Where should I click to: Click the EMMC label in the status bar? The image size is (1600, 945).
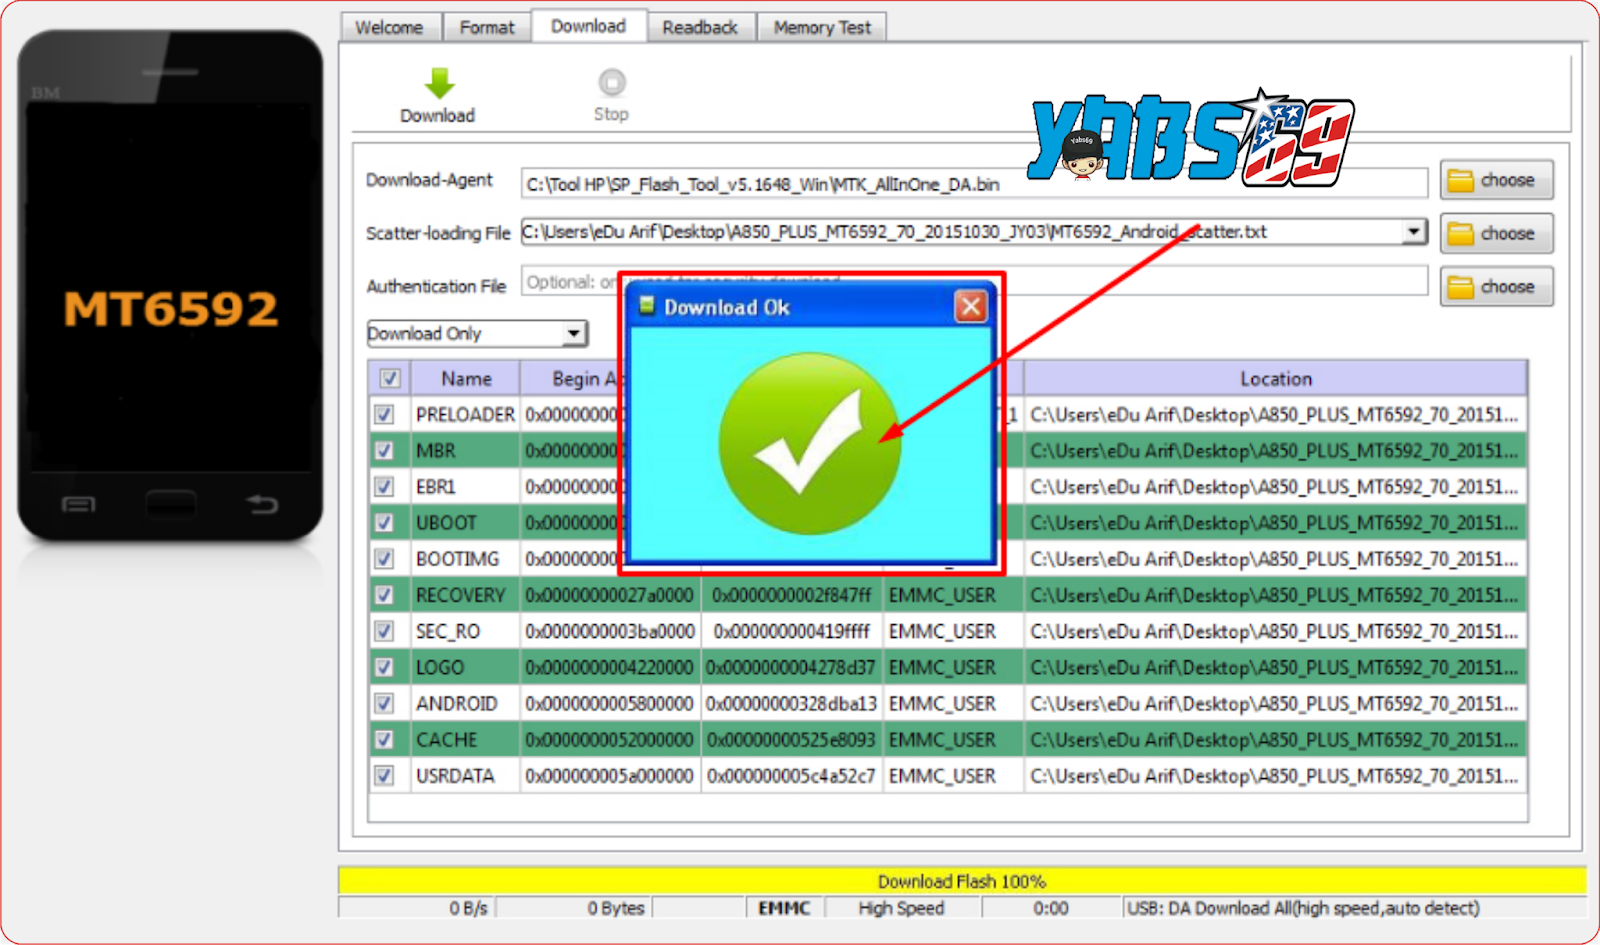pos(784,908)
